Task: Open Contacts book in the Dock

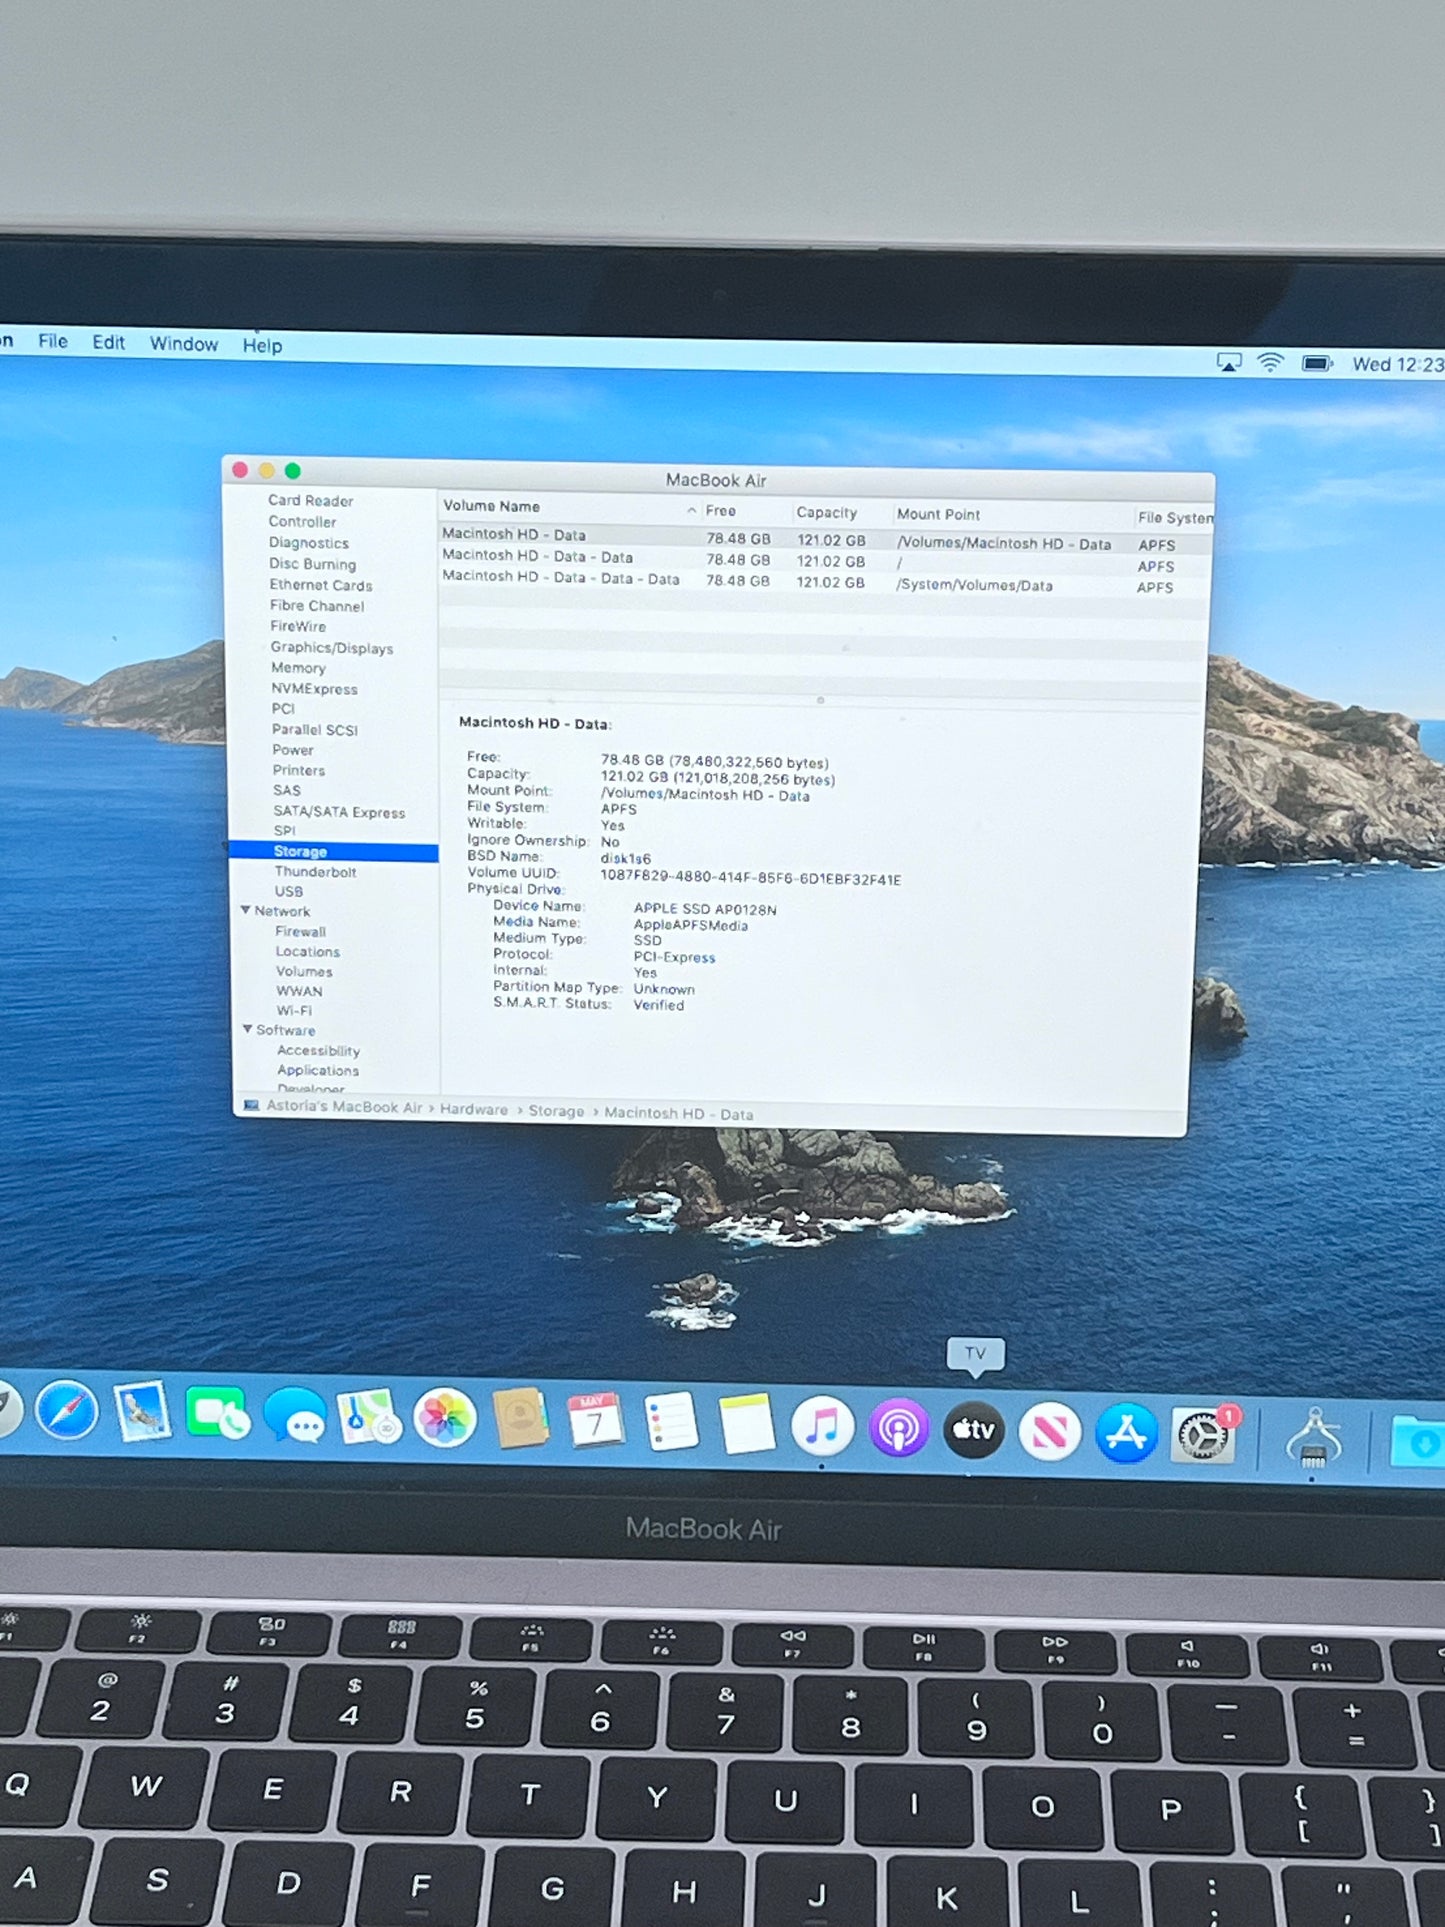Action: click(x=520, y=1419)
